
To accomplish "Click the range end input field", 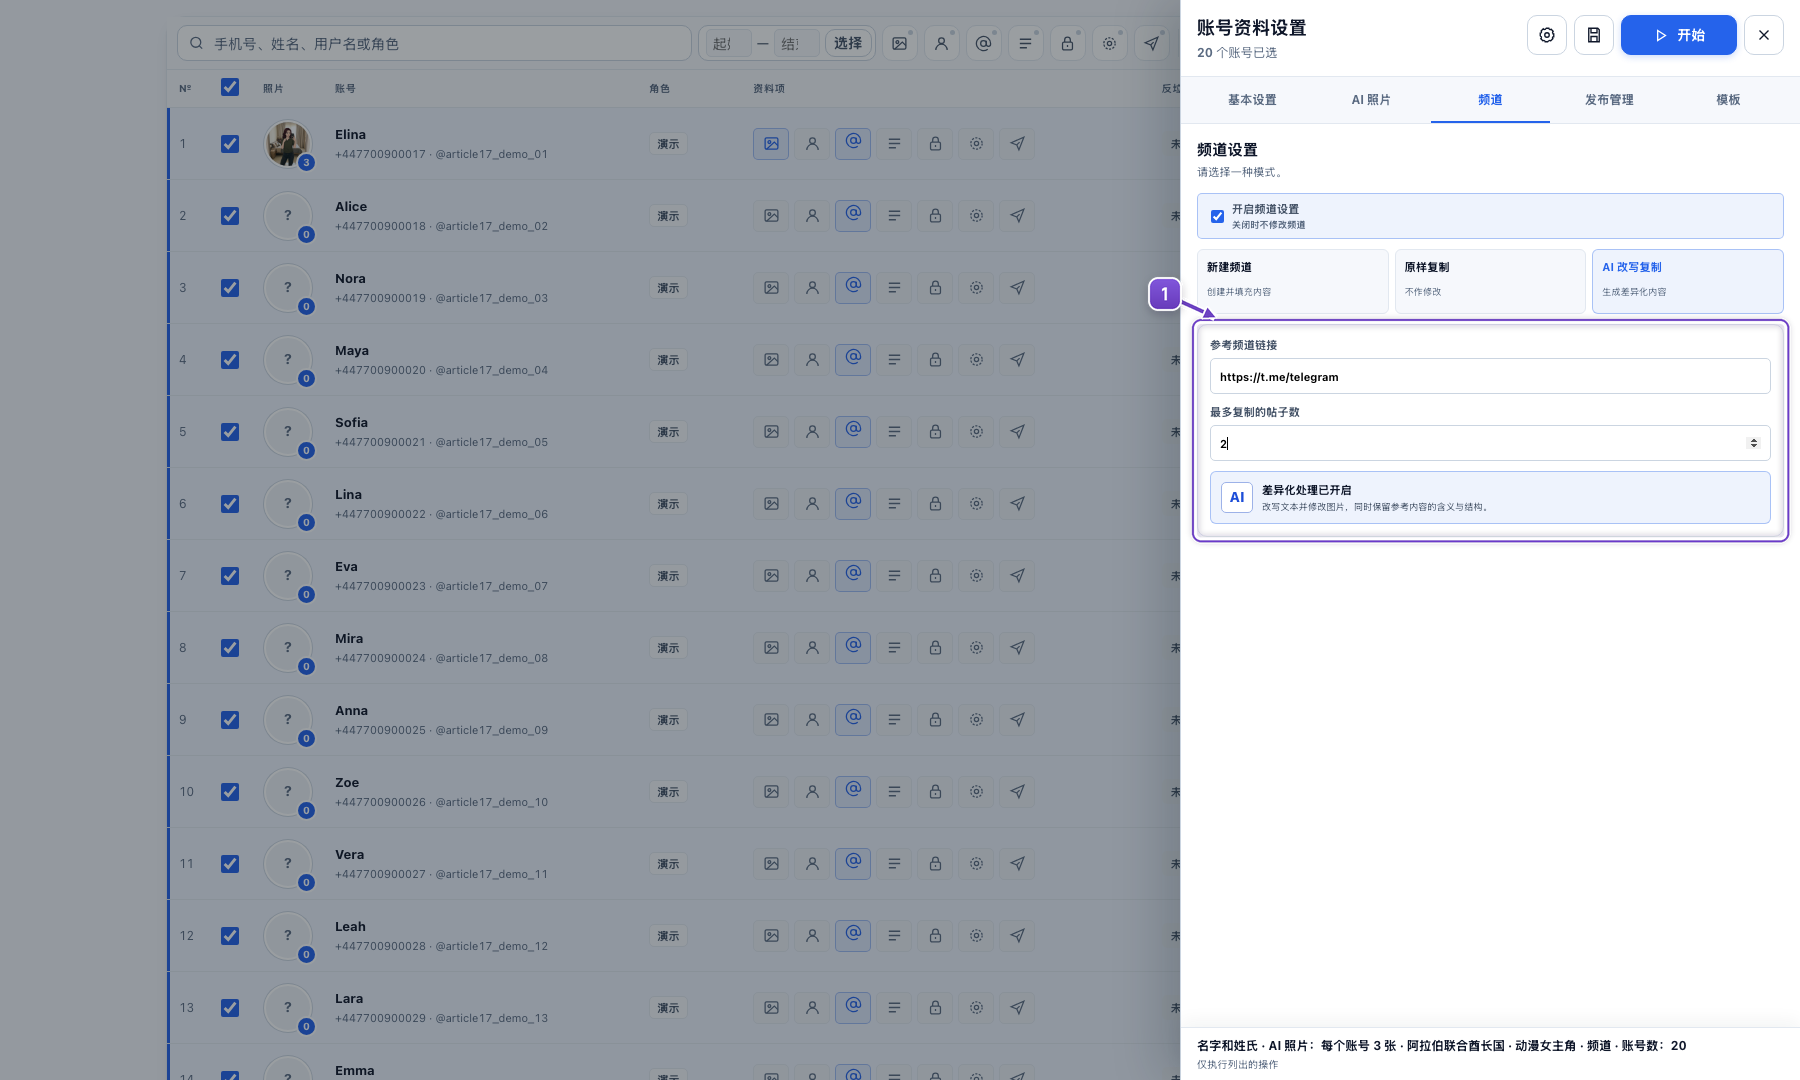I will (x=796, y=43).
